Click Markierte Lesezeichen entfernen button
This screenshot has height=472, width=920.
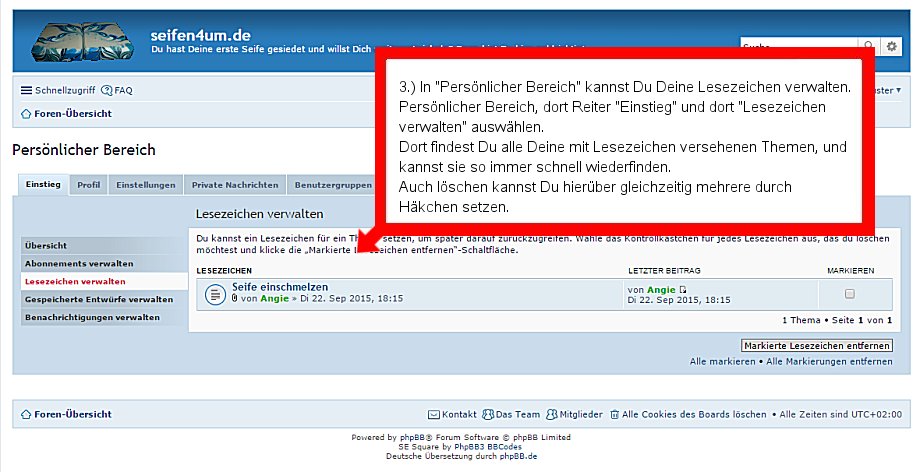pyautogui.click(x=817, y=346)
